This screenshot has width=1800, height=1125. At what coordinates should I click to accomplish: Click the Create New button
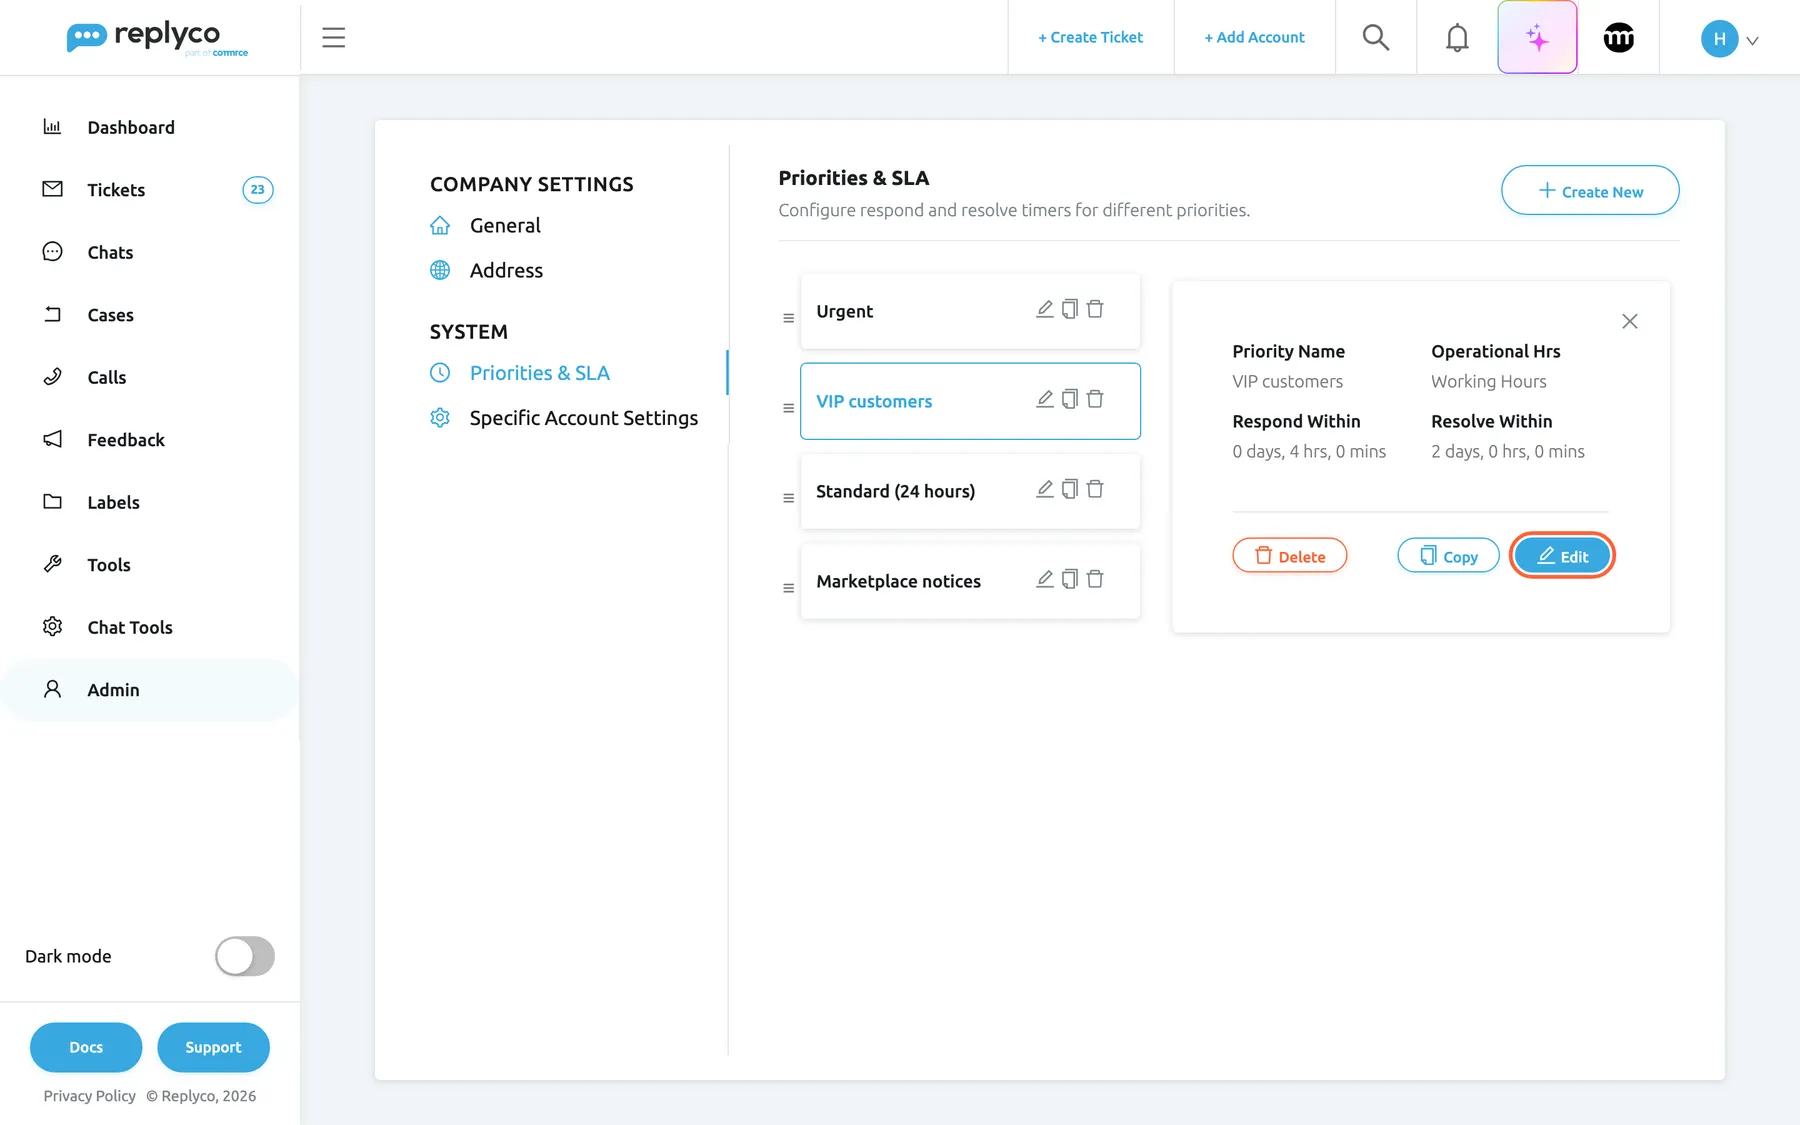tap(1590, 190)
